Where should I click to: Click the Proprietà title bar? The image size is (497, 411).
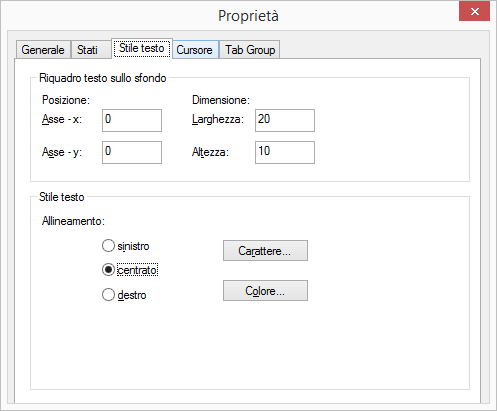[230, 16]
